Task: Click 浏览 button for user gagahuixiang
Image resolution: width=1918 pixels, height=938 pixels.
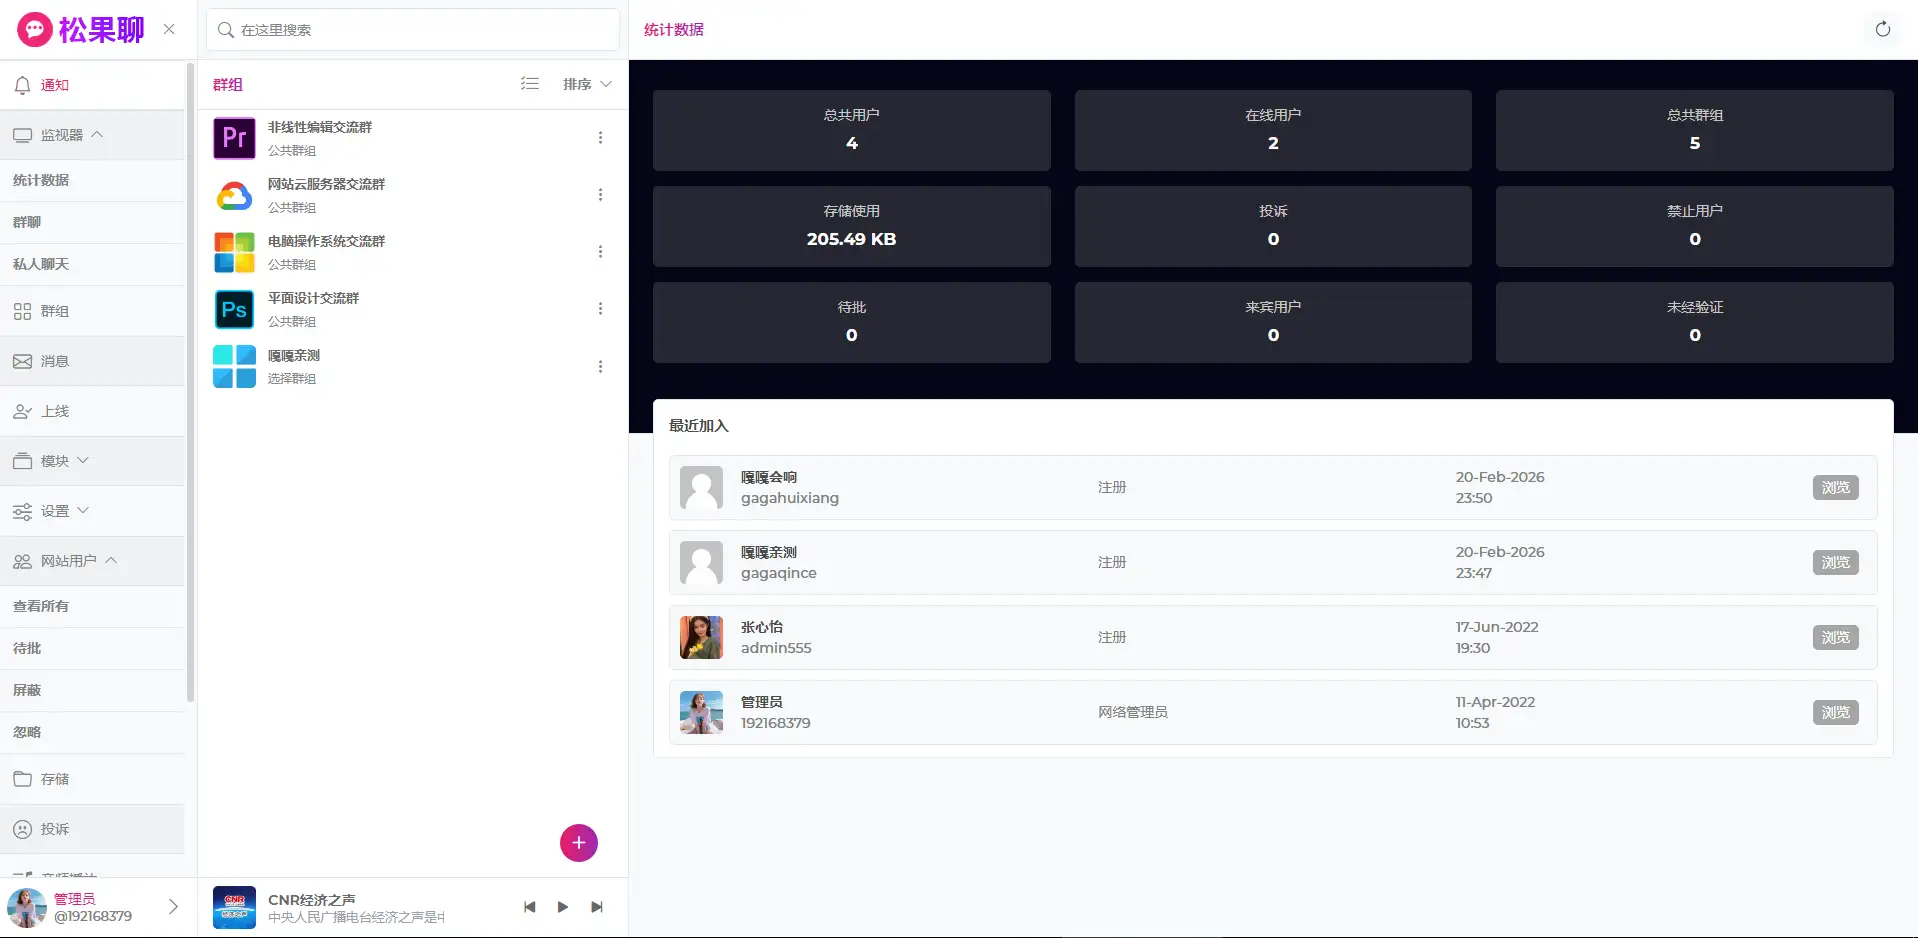Action: click(x=1835, y=488)
